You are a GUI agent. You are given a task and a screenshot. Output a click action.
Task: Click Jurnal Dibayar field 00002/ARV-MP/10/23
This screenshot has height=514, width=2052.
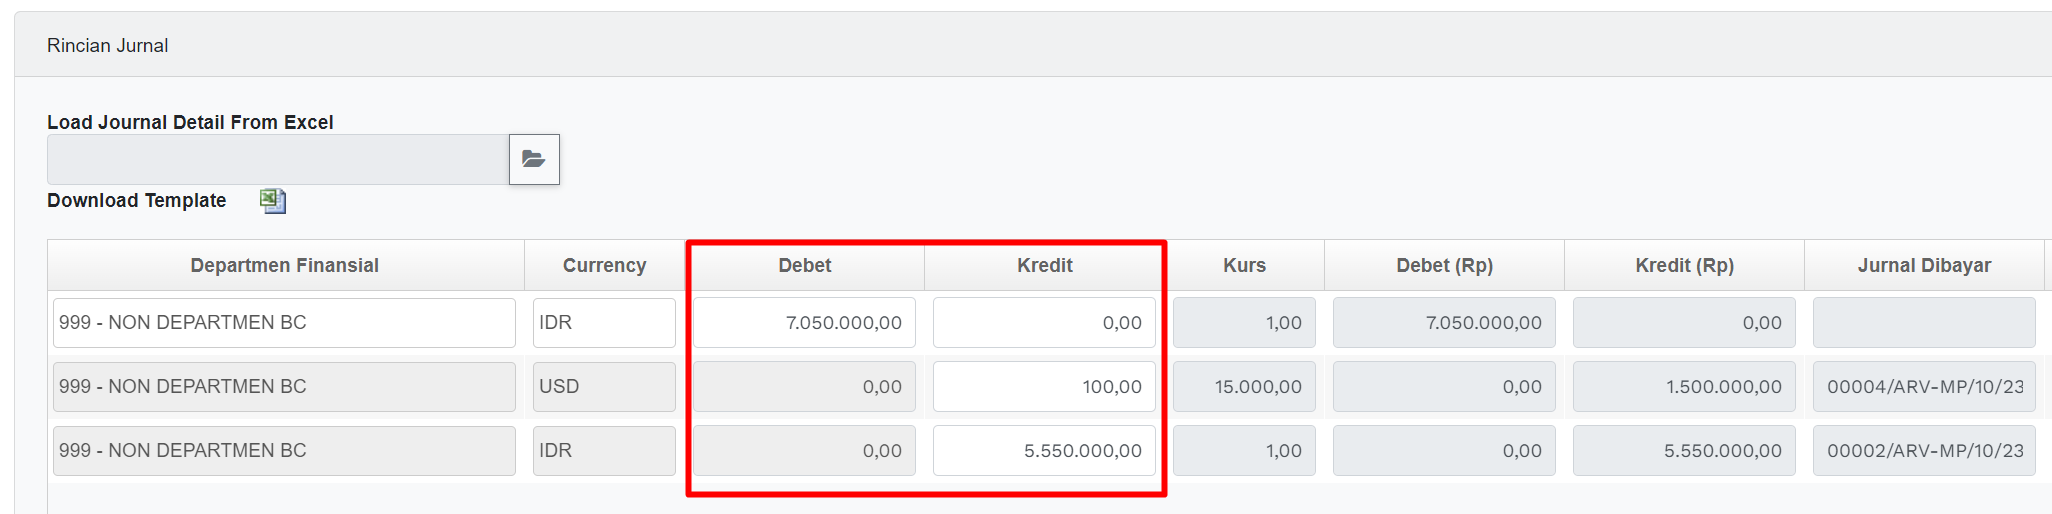tap(1924, 451)
